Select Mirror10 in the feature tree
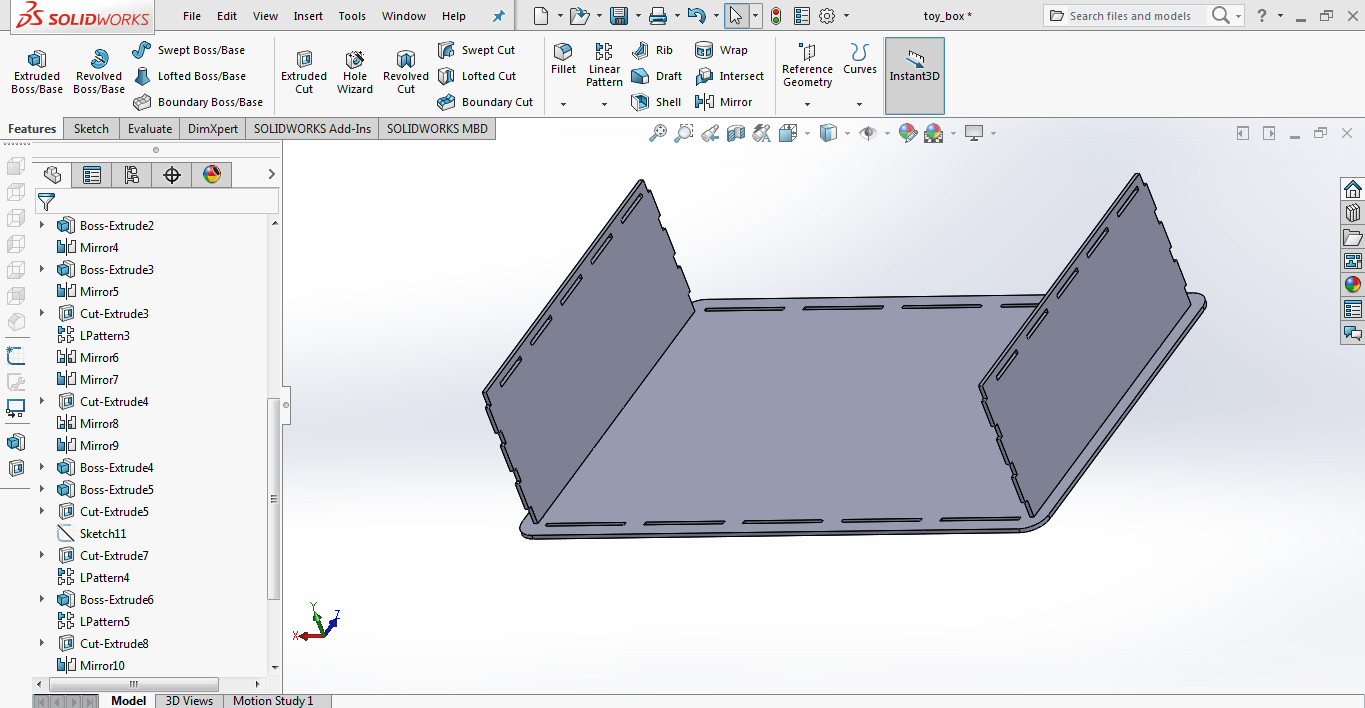Image resolution: width=1365 pixels, height=708 pixels. click(102, 666)
